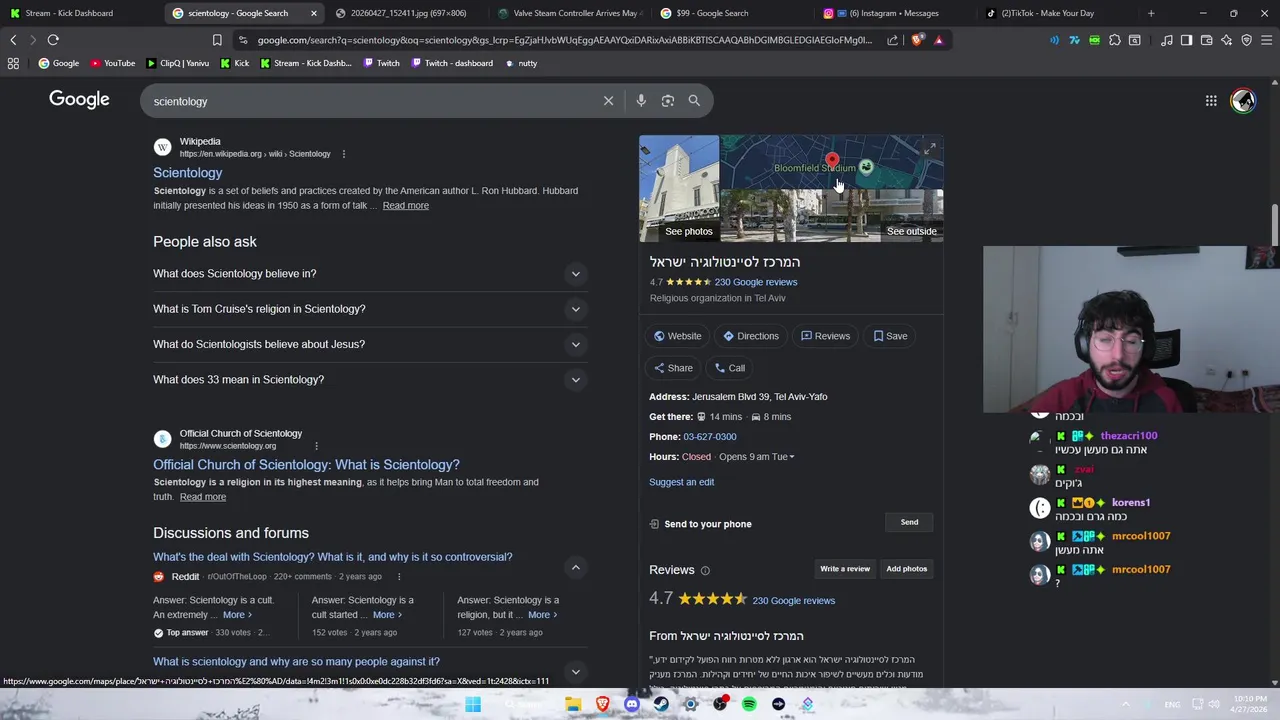Close the scientology Google Search tab

click(x=314, y=13)
